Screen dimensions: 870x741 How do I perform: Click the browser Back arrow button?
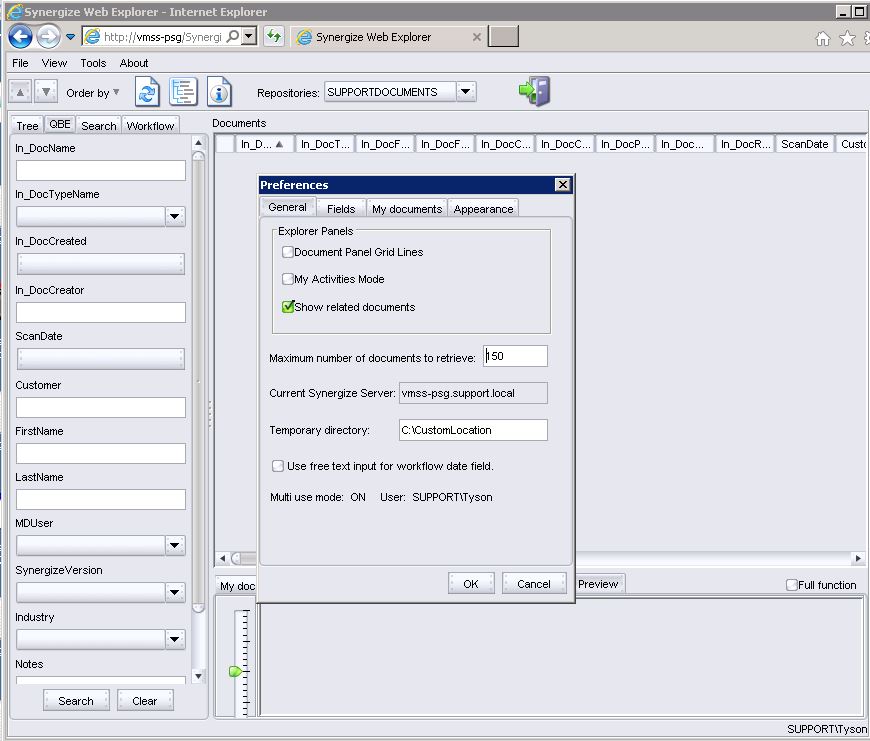21,37
